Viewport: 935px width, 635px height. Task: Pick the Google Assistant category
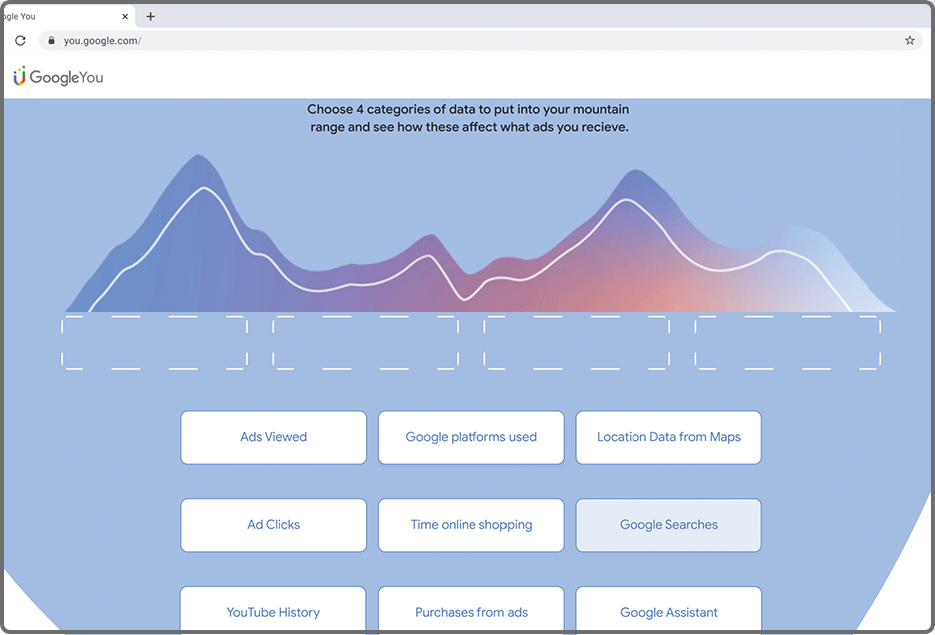click(x=668, y=609)
